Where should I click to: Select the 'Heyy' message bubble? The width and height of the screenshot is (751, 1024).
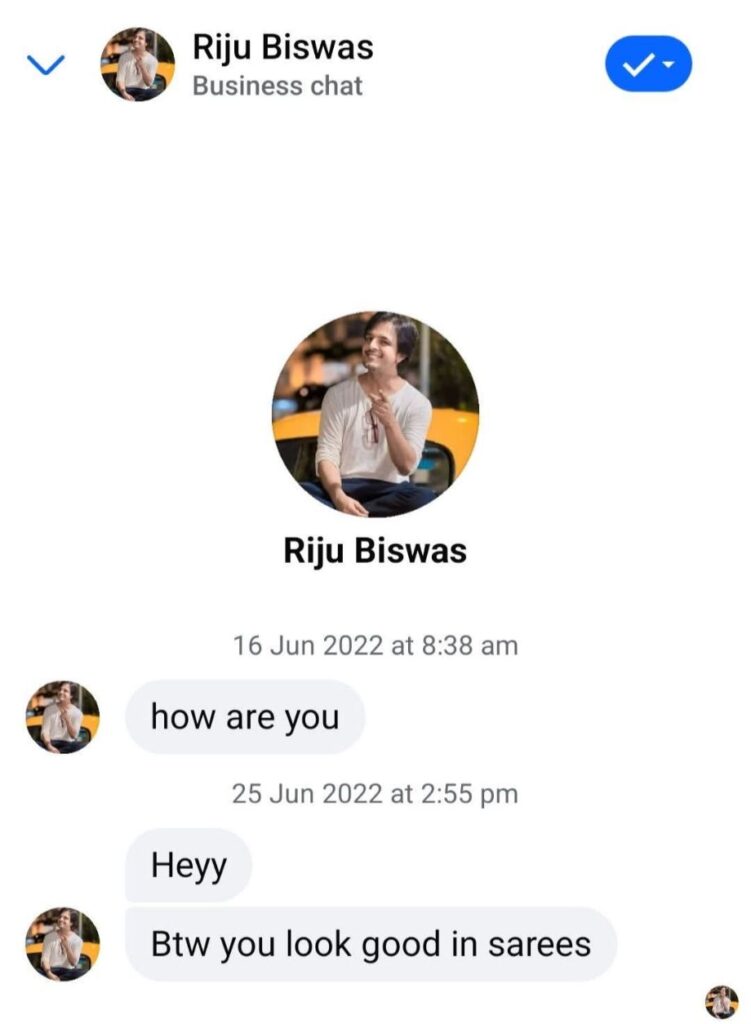click(189, 865)
